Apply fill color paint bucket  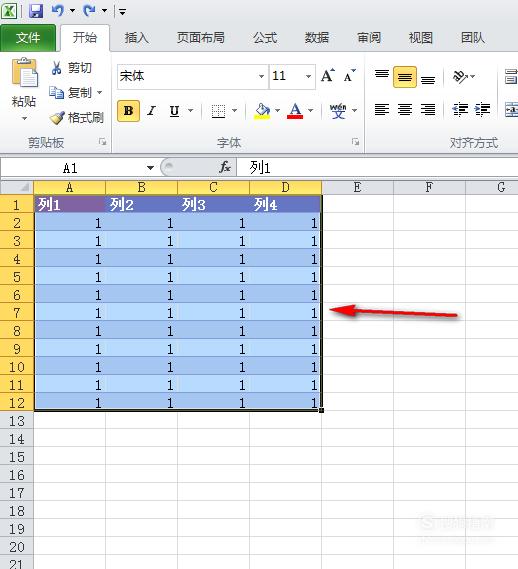pos(262,111)
